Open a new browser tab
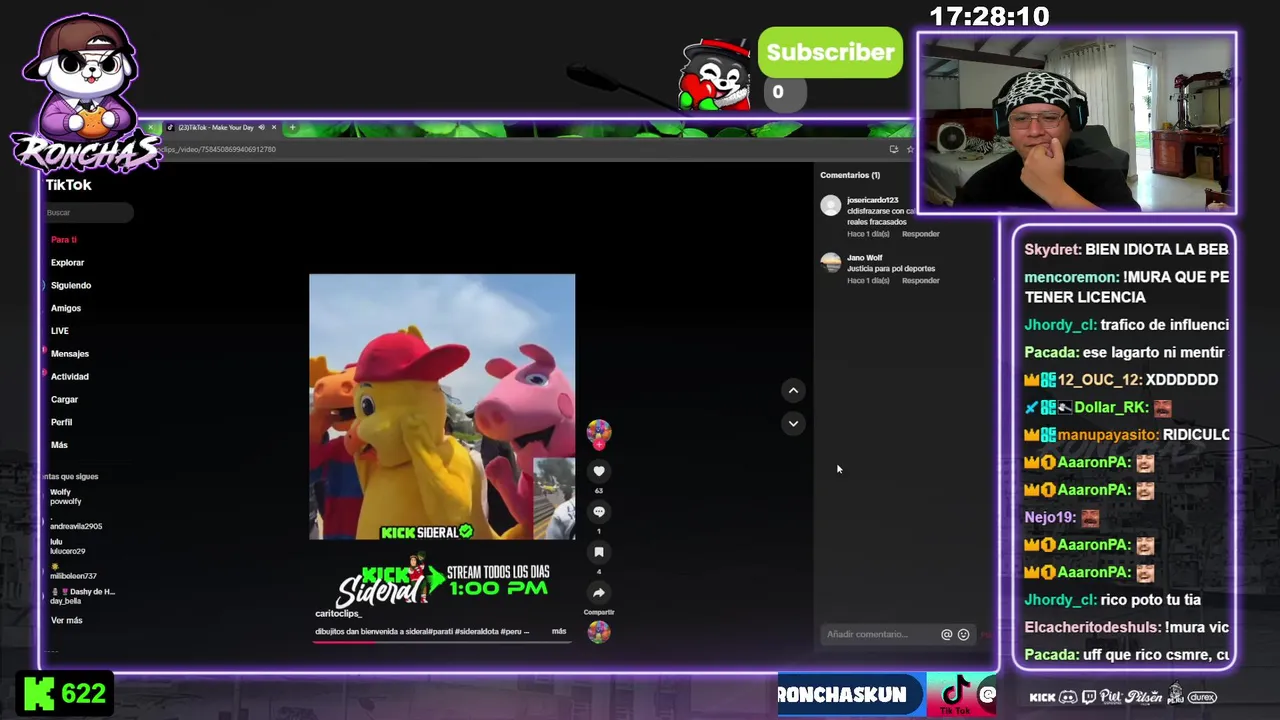The height and width of the screenshot is (720, 1280). pyautogui.click(x=292, y=127)
